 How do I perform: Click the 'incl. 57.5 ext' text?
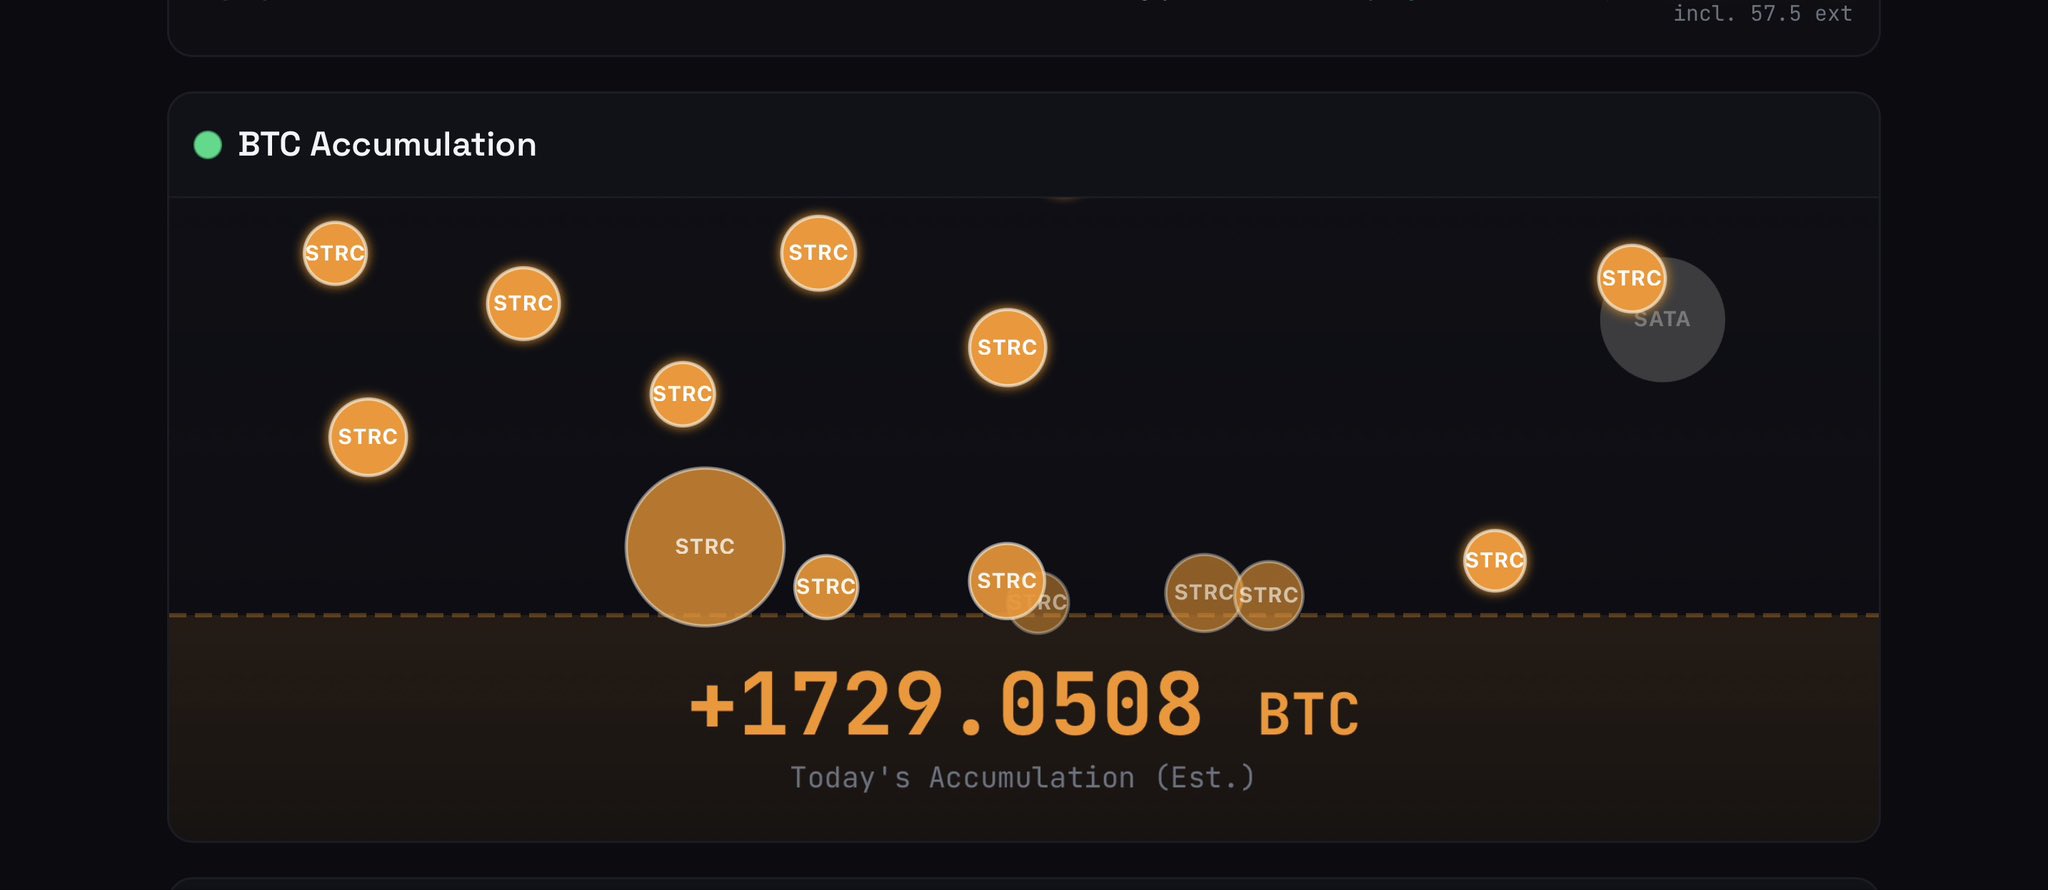(1762, 14)
